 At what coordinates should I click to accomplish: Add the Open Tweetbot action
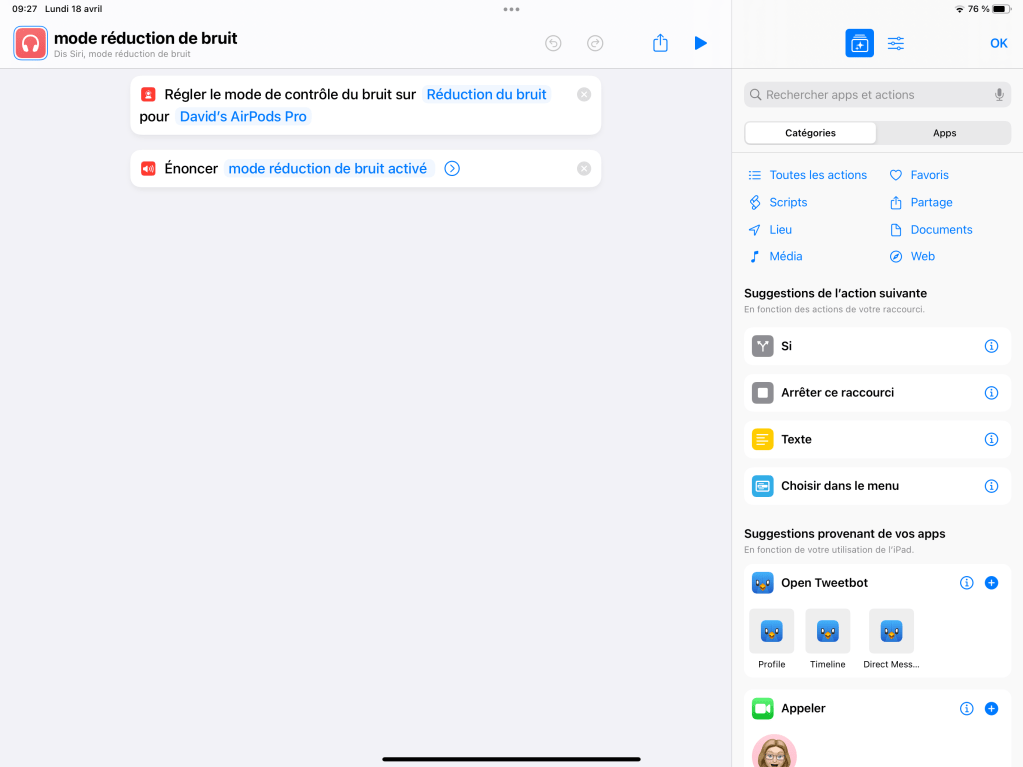point(991,583)
